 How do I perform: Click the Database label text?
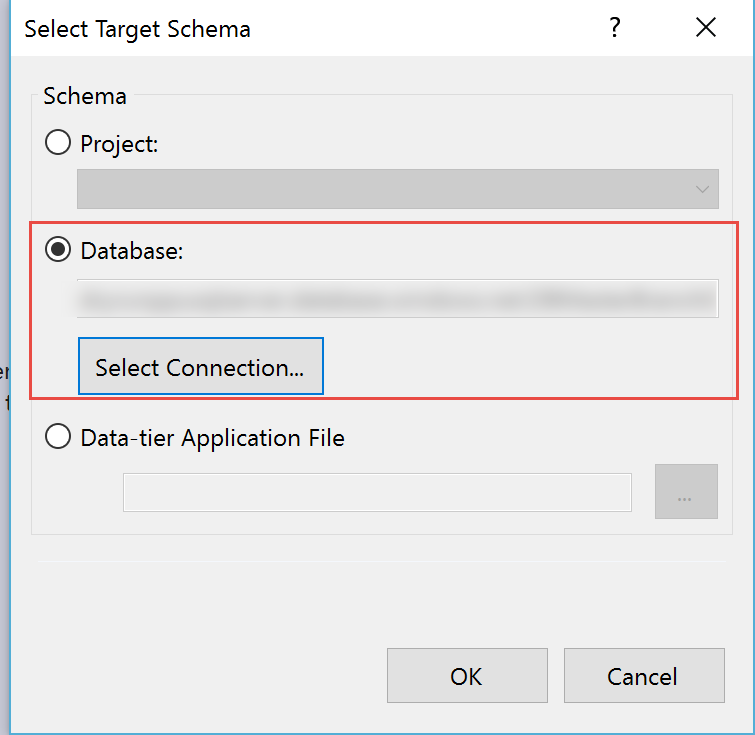(132, 251)
